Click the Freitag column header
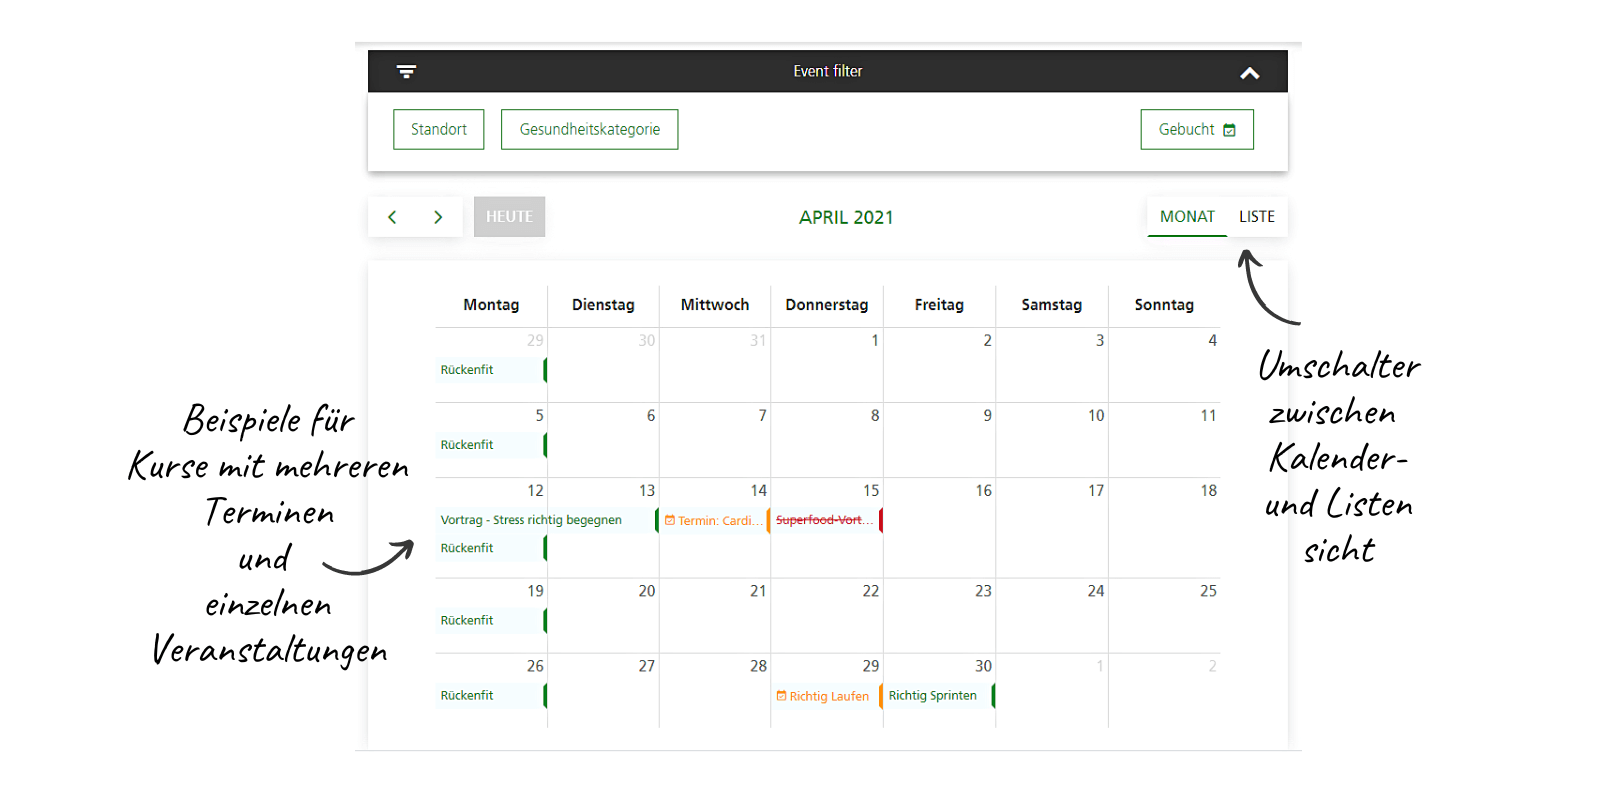Viewport: 1600px width, 800px height. click(x=939, y=305)
